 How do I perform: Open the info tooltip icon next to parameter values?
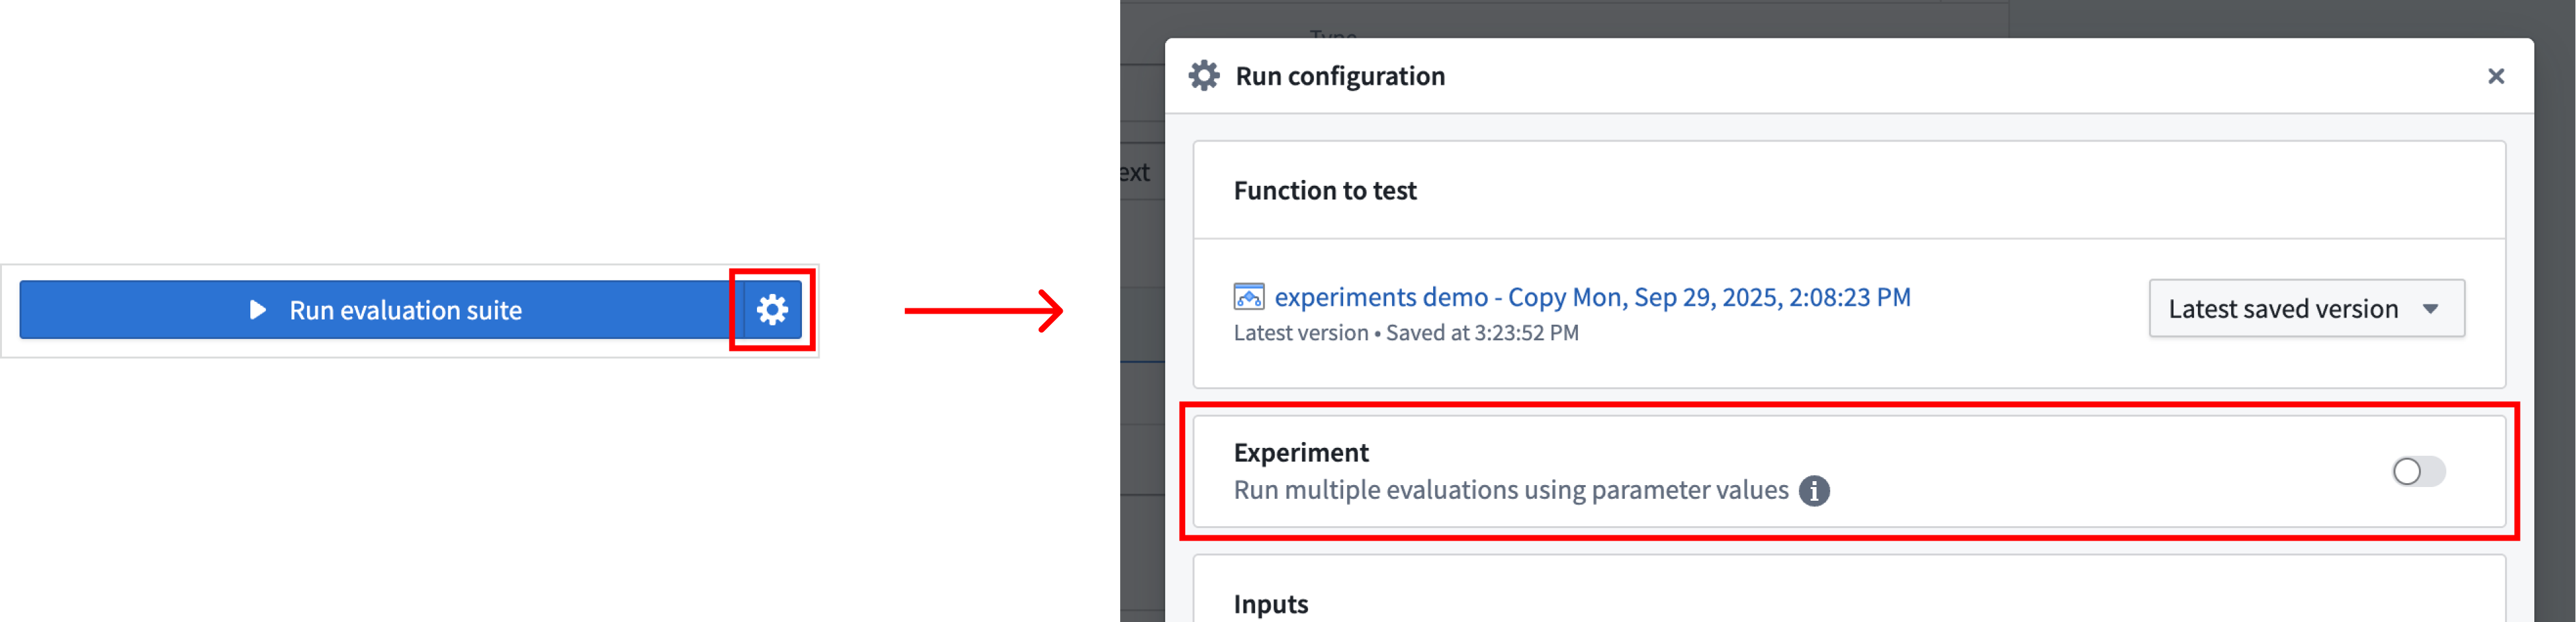(x=1815, y=490)
